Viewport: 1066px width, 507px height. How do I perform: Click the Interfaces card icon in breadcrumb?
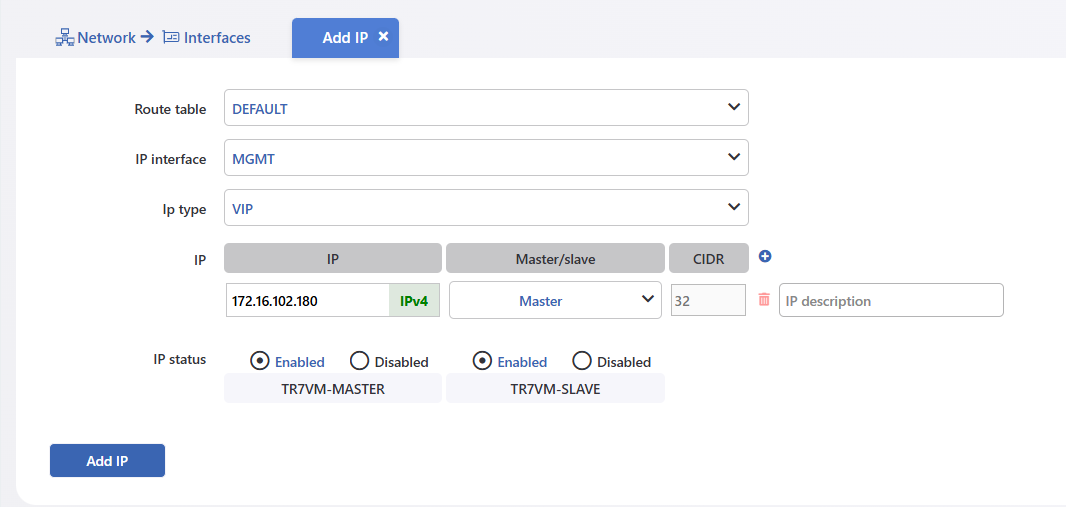point(171,37)
